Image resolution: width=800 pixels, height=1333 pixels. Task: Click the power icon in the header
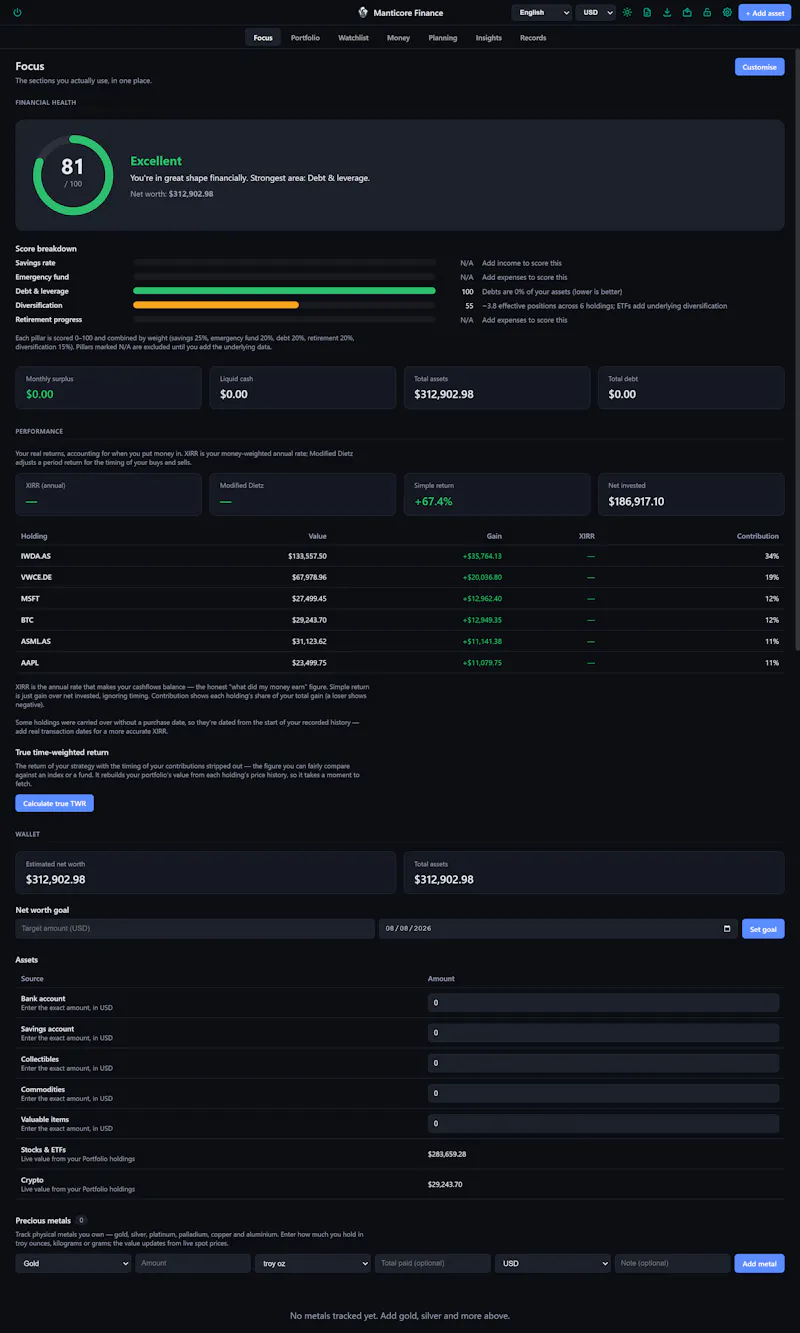pyautogui.click(x=17, y=13)
